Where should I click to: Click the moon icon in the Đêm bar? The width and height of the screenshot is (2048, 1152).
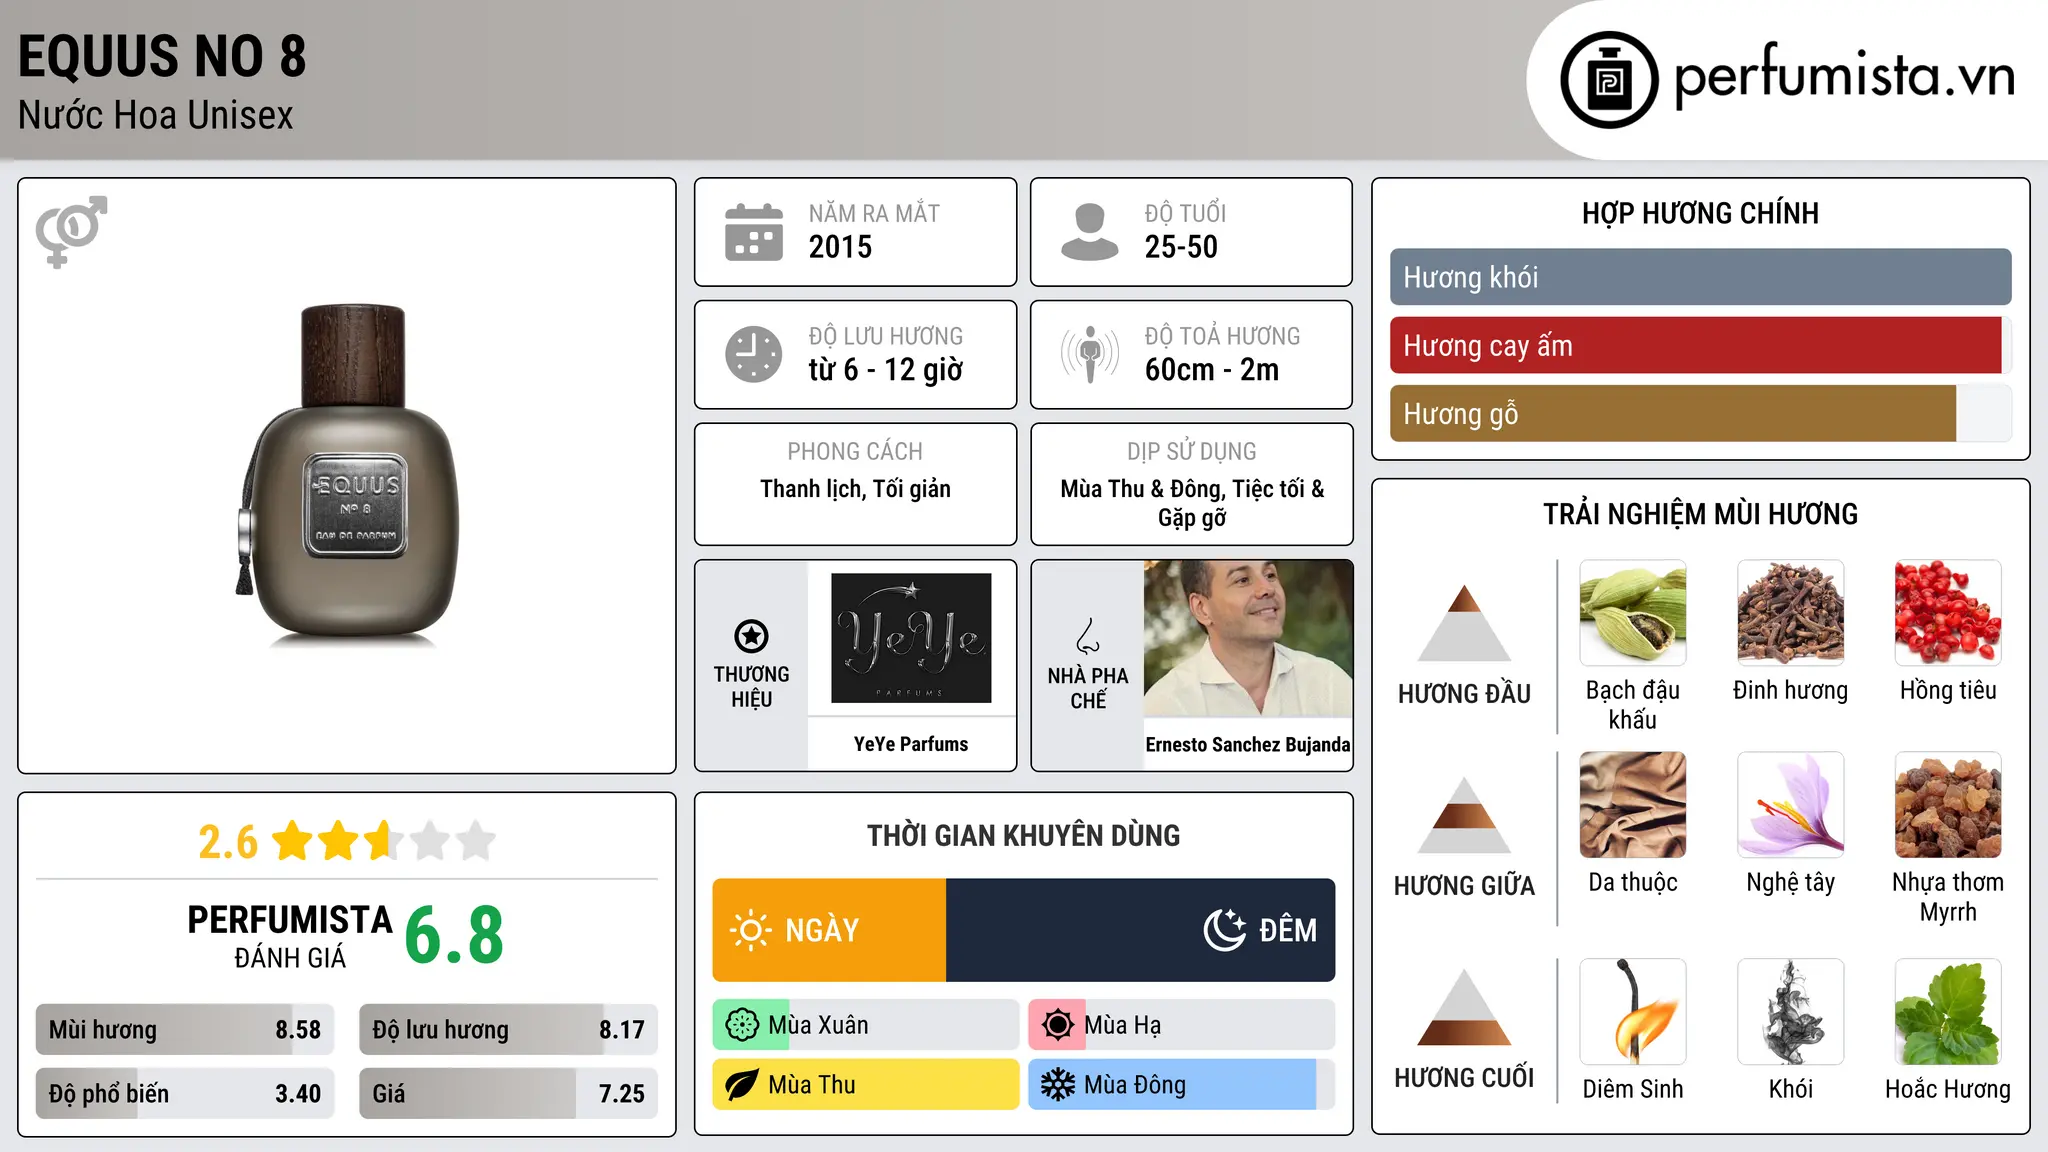pos(1225,930)
